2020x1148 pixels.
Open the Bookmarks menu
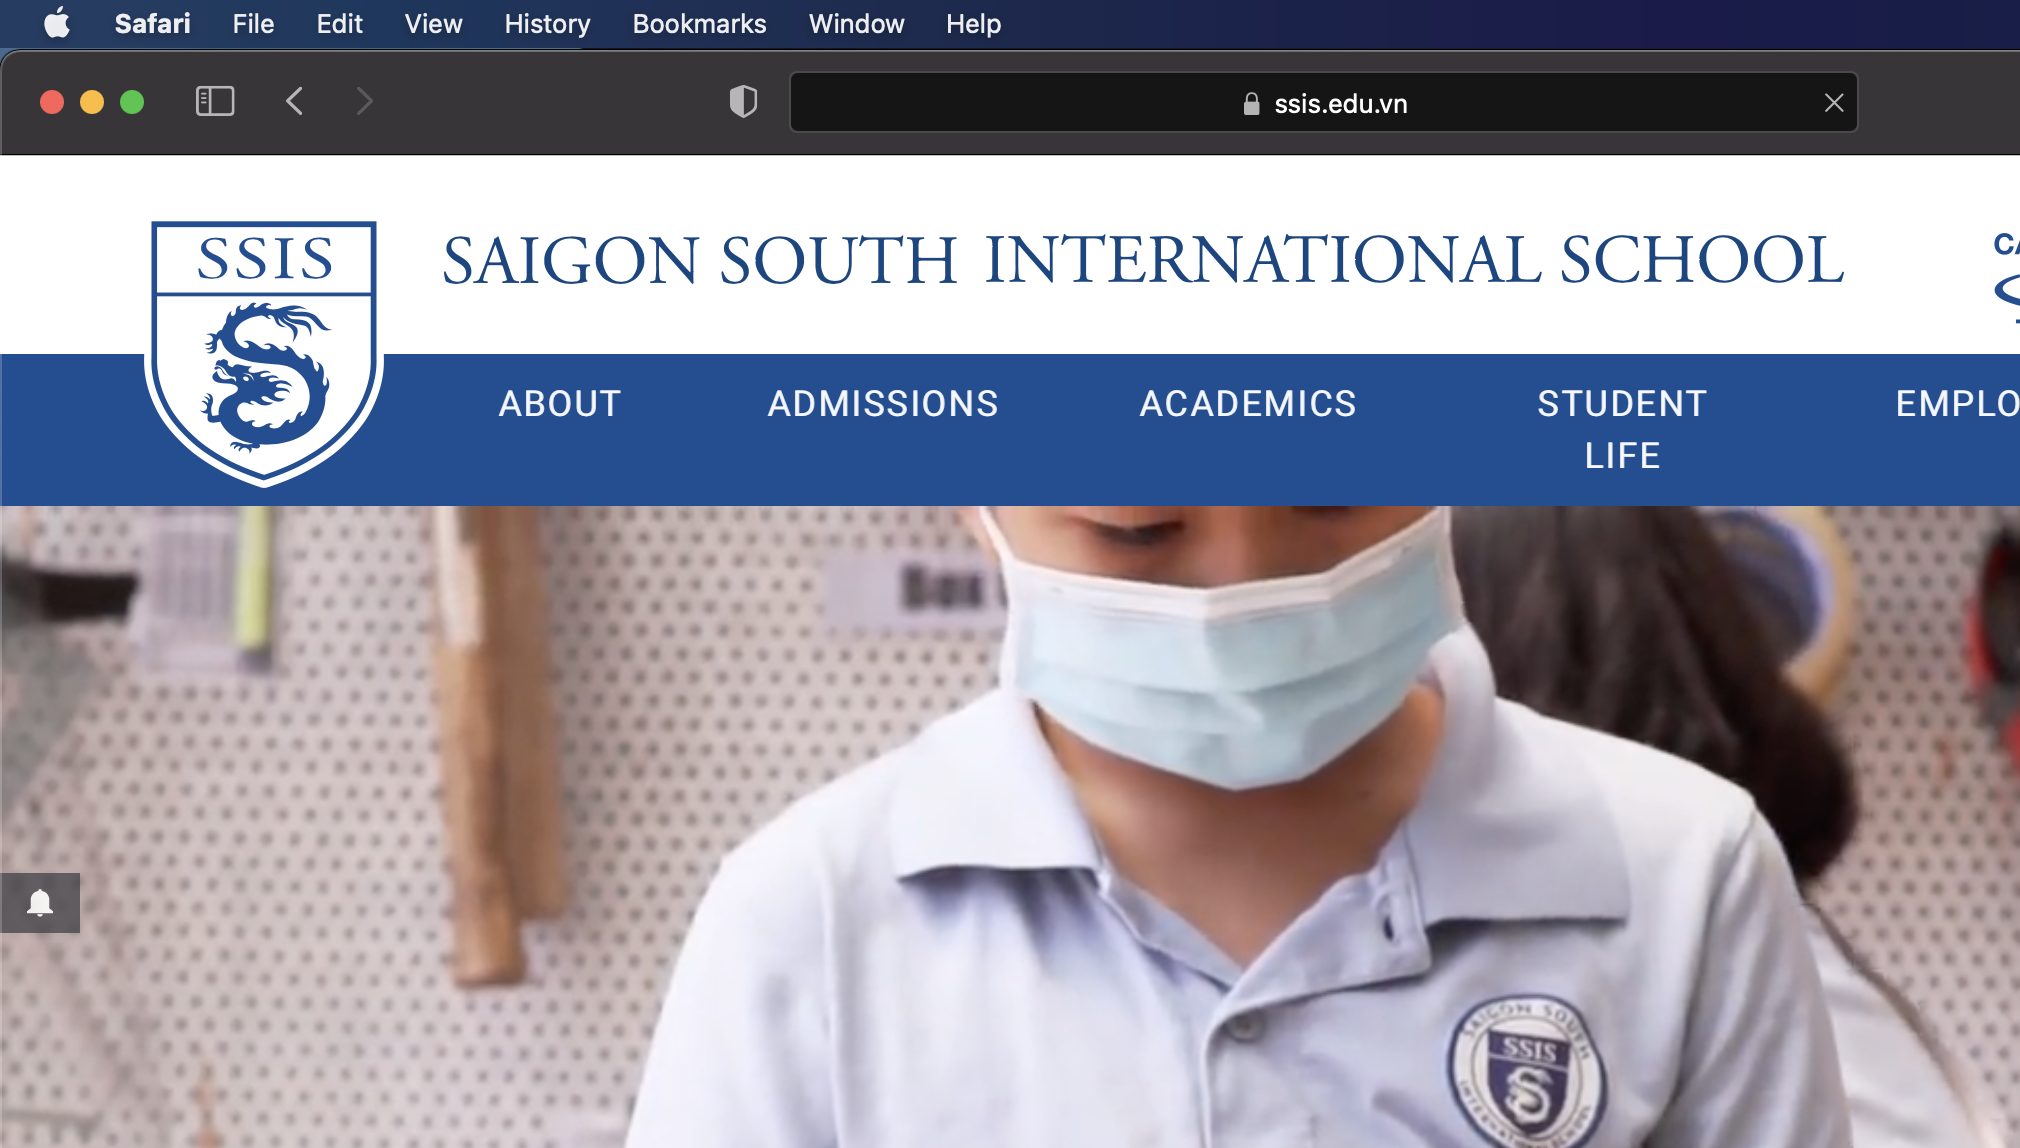point(699,23)
